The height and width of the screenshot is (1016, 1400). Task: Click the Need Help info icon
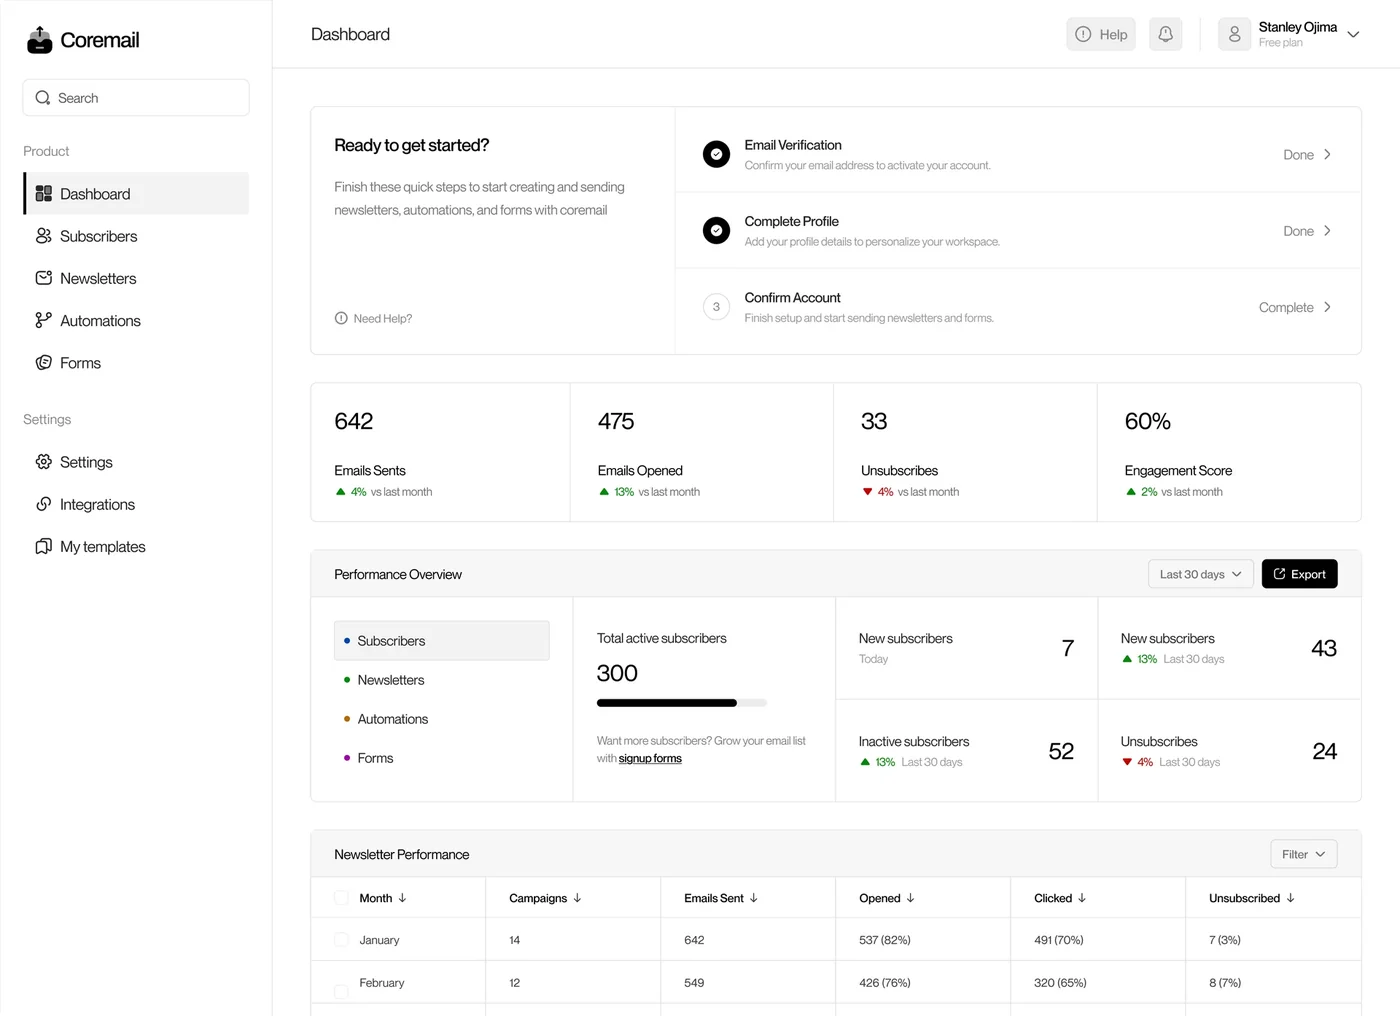[341, 318]
